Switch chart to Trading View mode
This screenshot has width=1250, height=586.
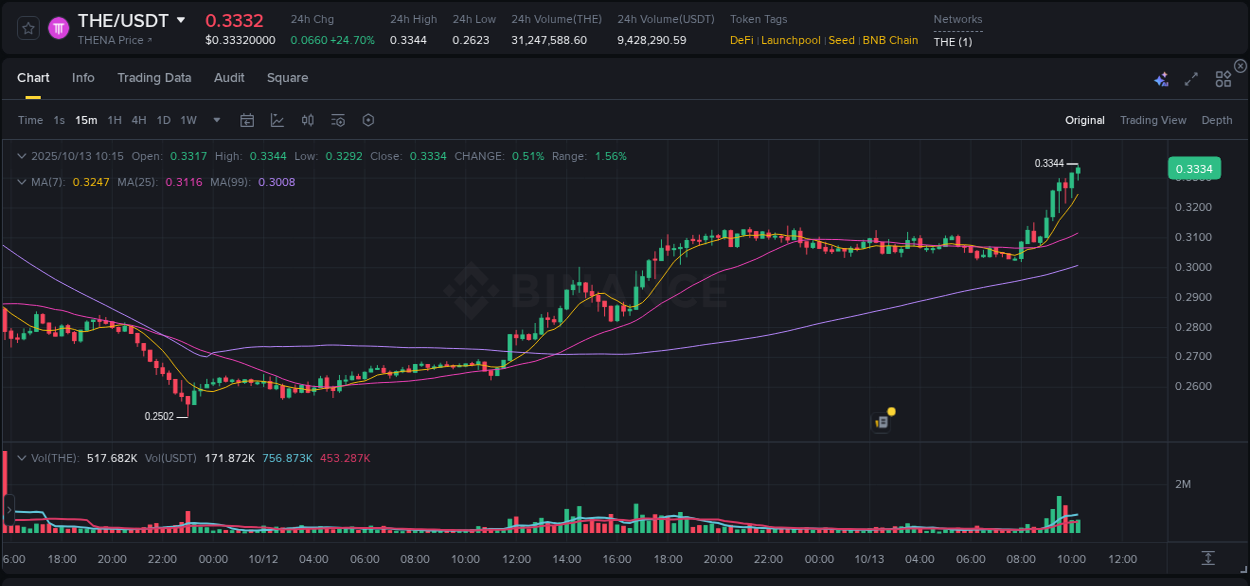[x=1152, y=120]
